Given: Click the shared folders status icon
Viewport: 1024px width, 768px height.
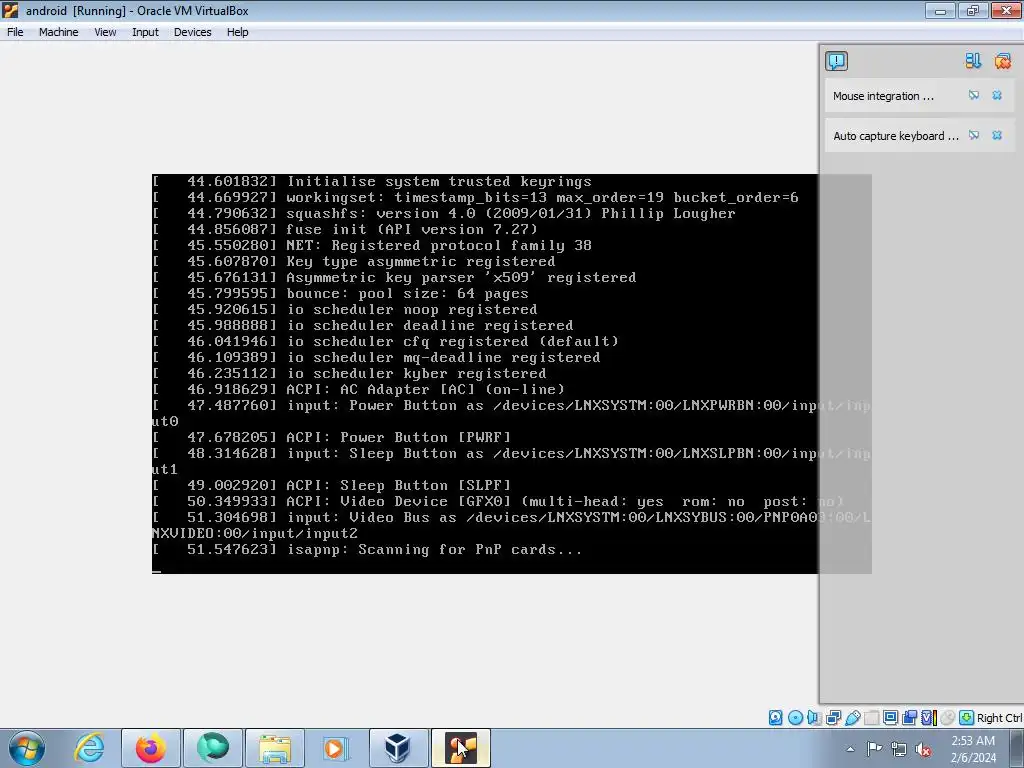Looking at the screenshot, I should pos(871,718).
